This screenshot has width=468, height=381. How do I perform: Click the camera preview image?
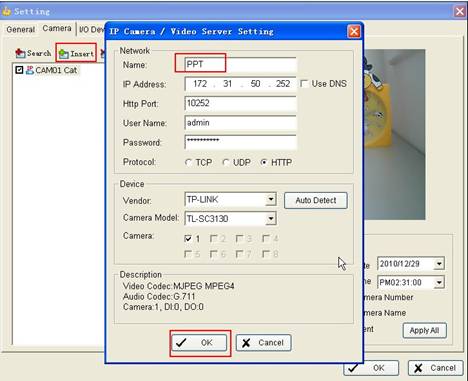[x=394, y=134]
